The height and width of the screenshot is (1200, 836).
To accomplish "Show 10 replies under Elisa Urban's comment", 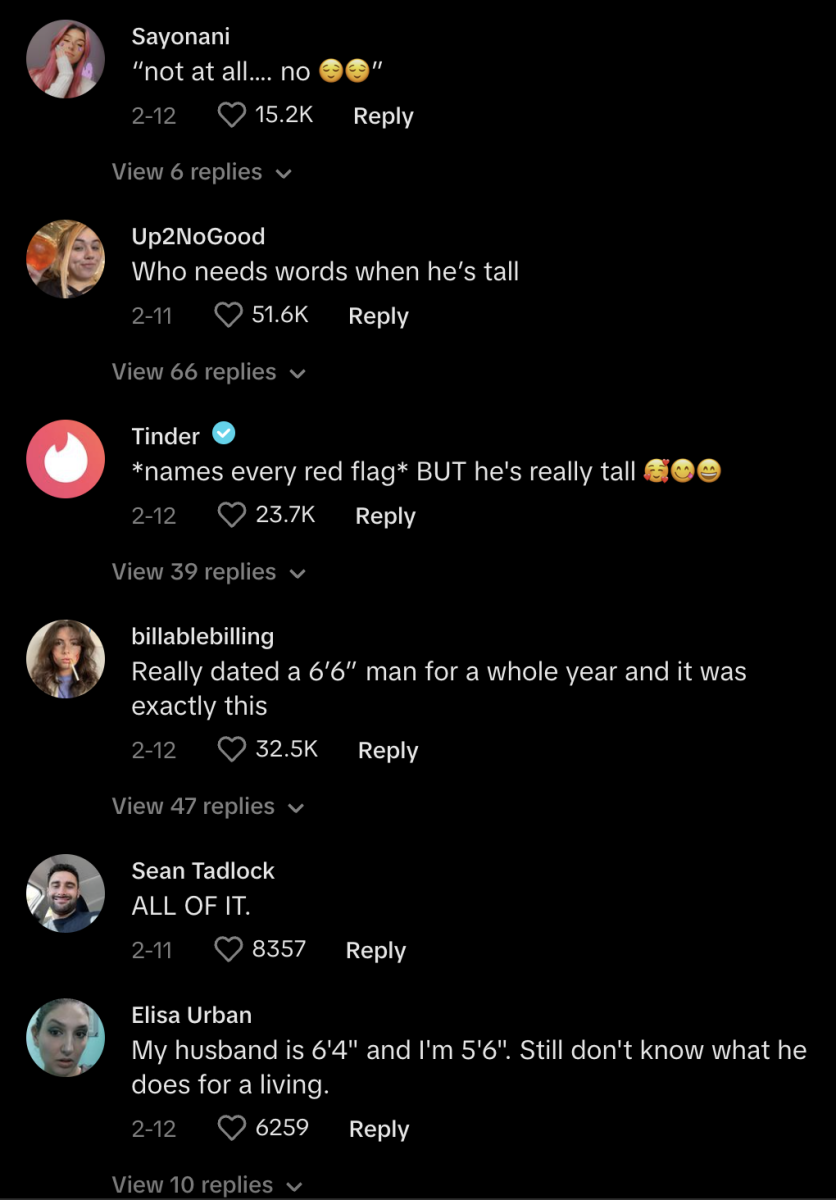I will pos(207,1185).
